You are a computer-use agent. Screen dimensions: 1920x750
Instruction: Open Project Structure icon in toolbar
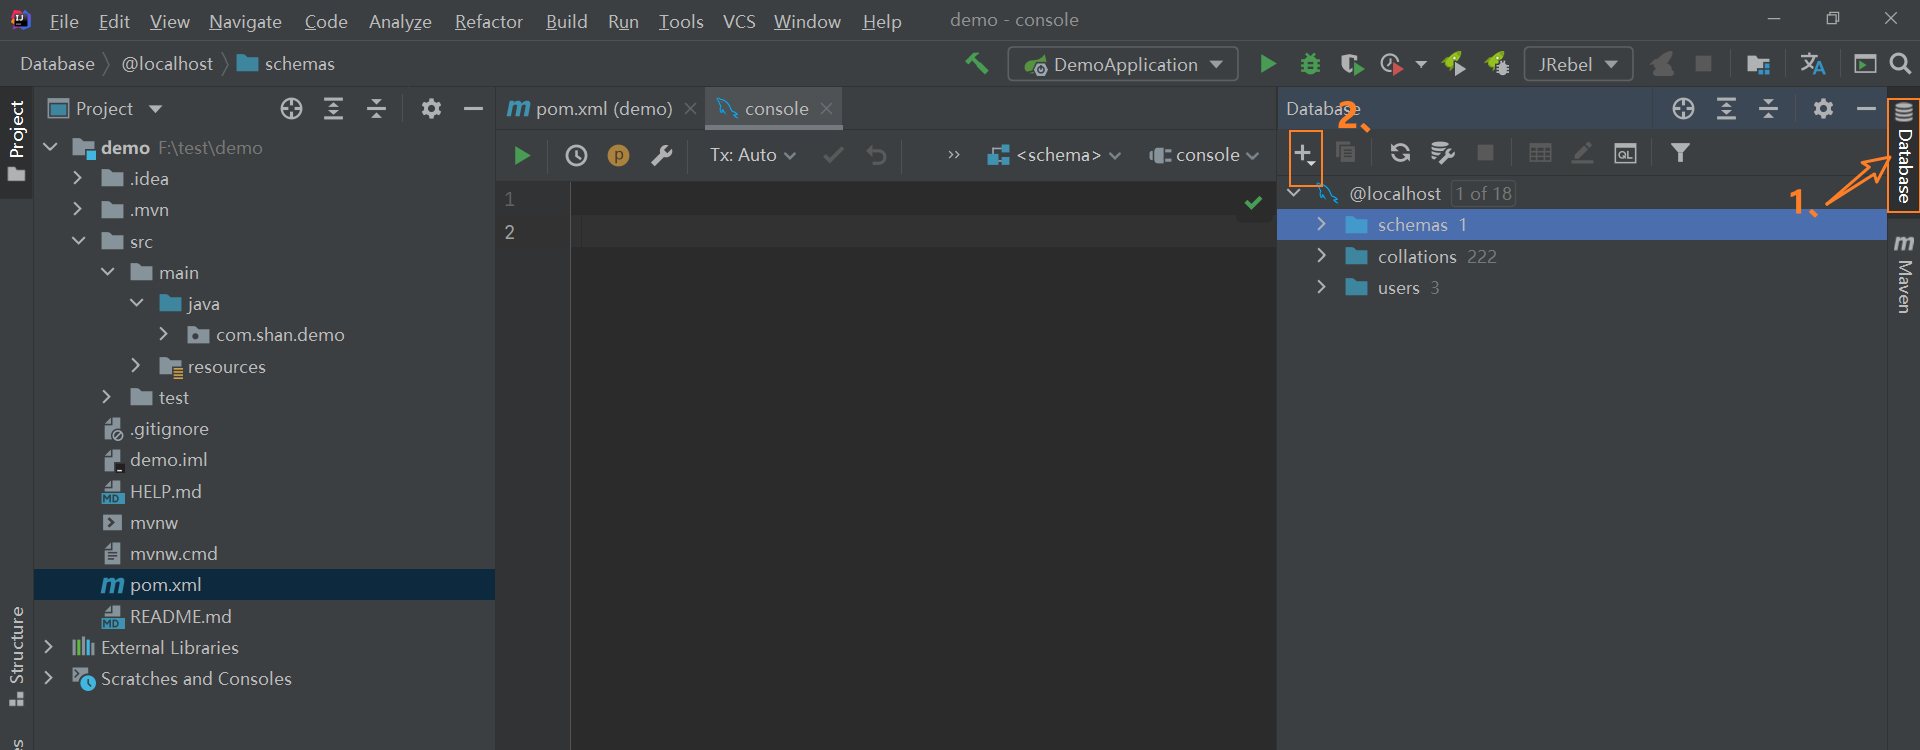pyautogui.click(x=1758, y=64)
